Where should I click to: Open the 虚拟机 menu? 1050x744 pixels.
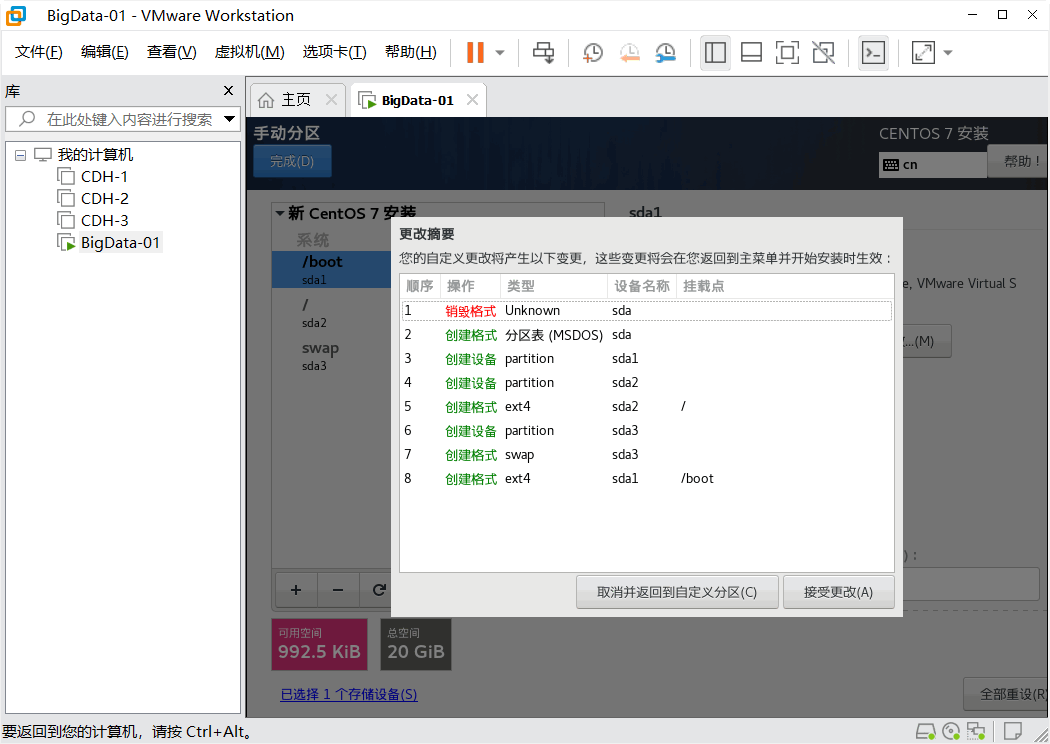click(x=249, y=50)
